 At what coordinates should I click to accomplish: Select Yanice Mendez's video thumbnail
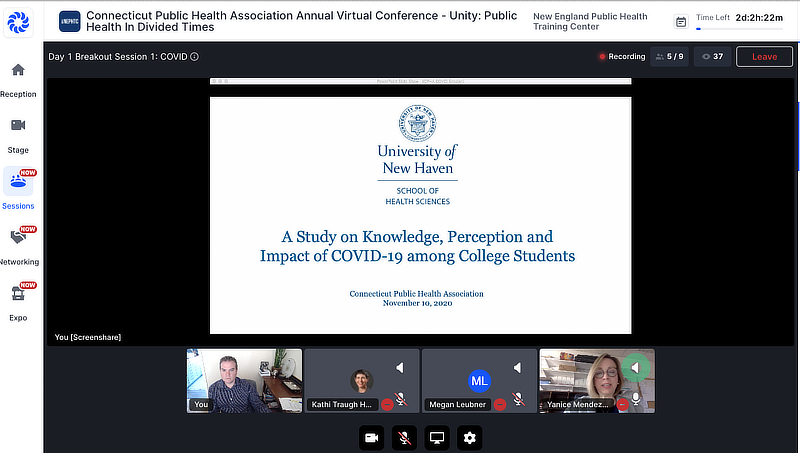(596, 380)
